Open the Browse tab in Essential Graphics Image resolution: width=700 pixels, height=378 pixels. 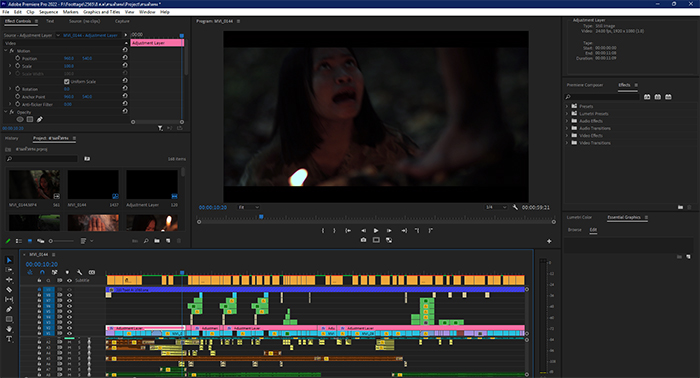[575, 230]
